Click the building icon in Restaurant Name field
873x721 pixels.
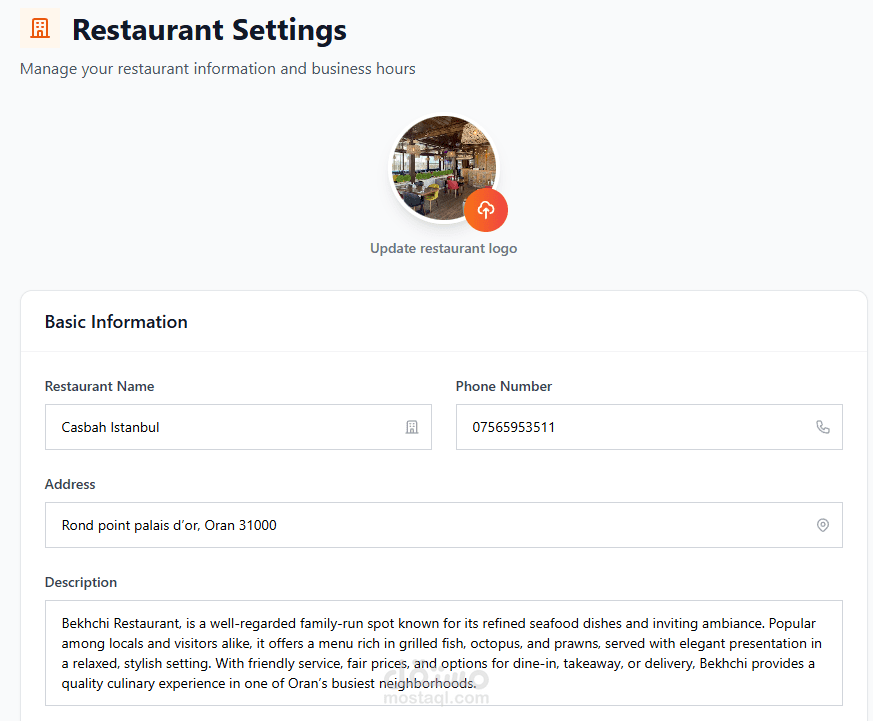coord(411,427)
